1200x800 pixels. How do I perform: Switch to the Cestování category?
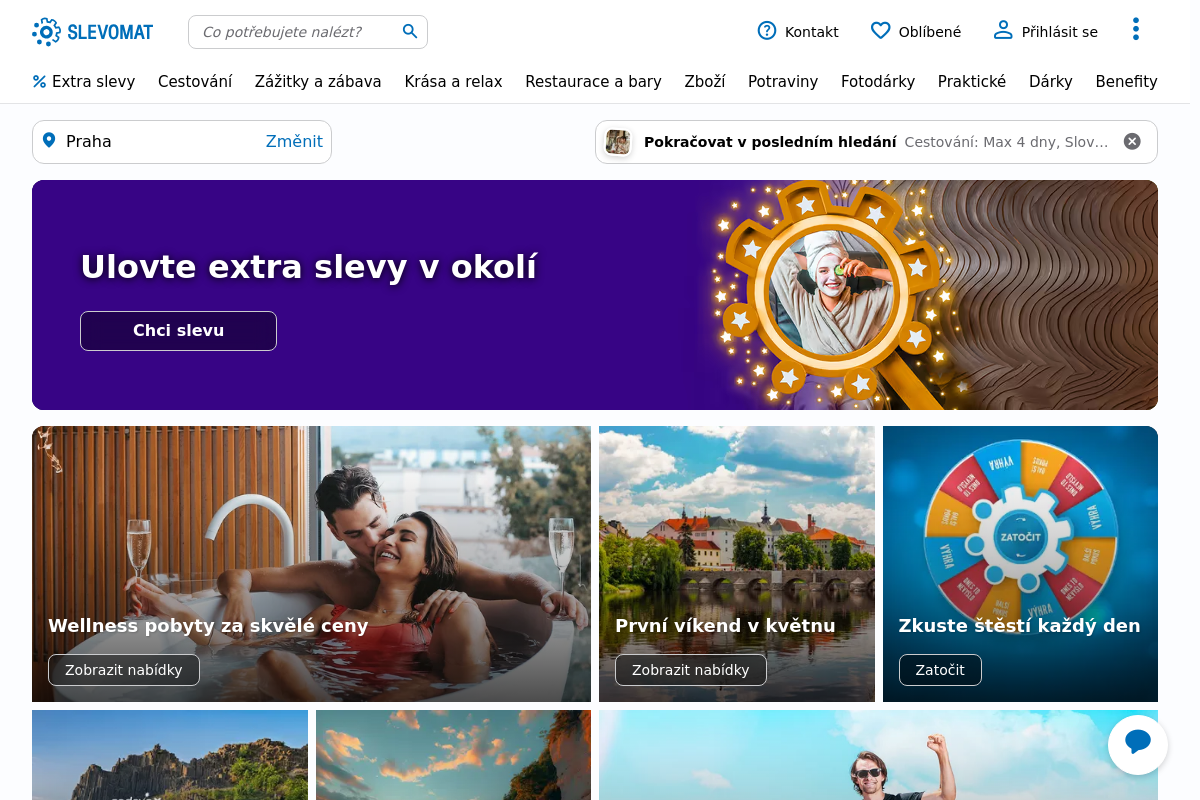[195, 81]
